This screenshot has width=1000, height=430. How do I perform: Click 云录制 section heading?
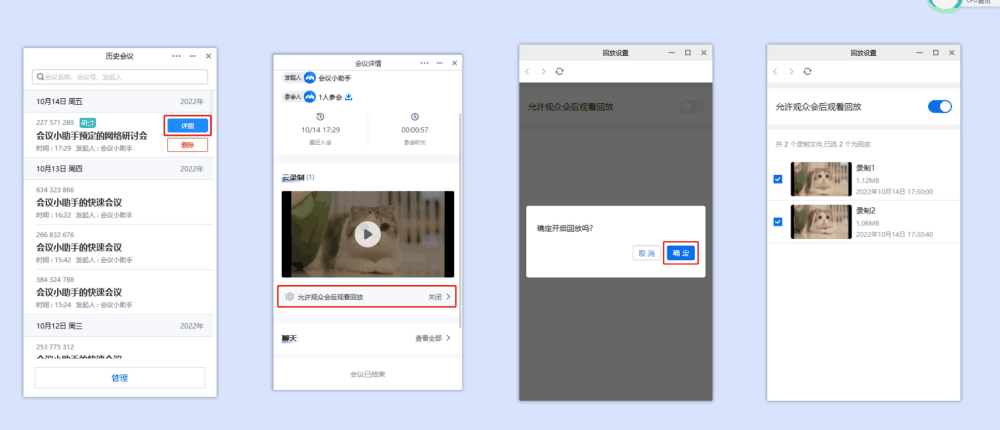(294, 177)
